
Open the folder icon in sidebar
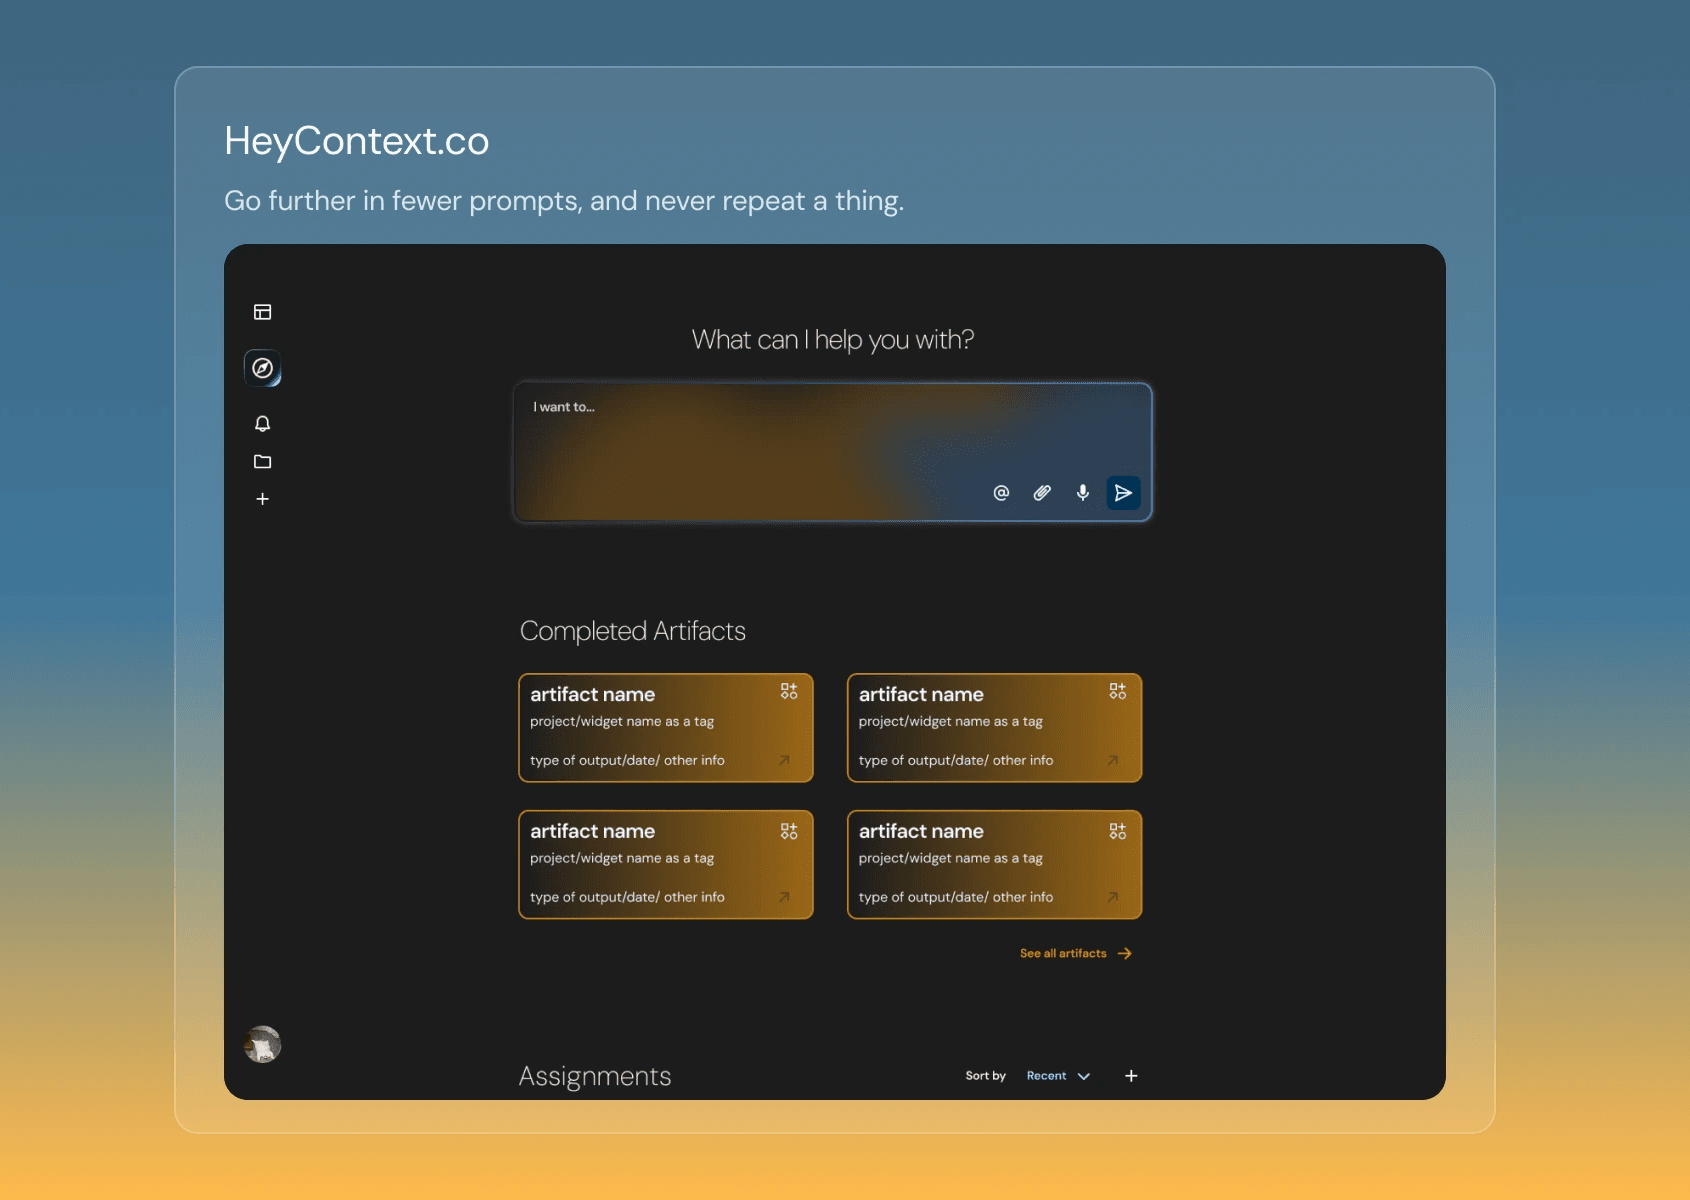262,461
